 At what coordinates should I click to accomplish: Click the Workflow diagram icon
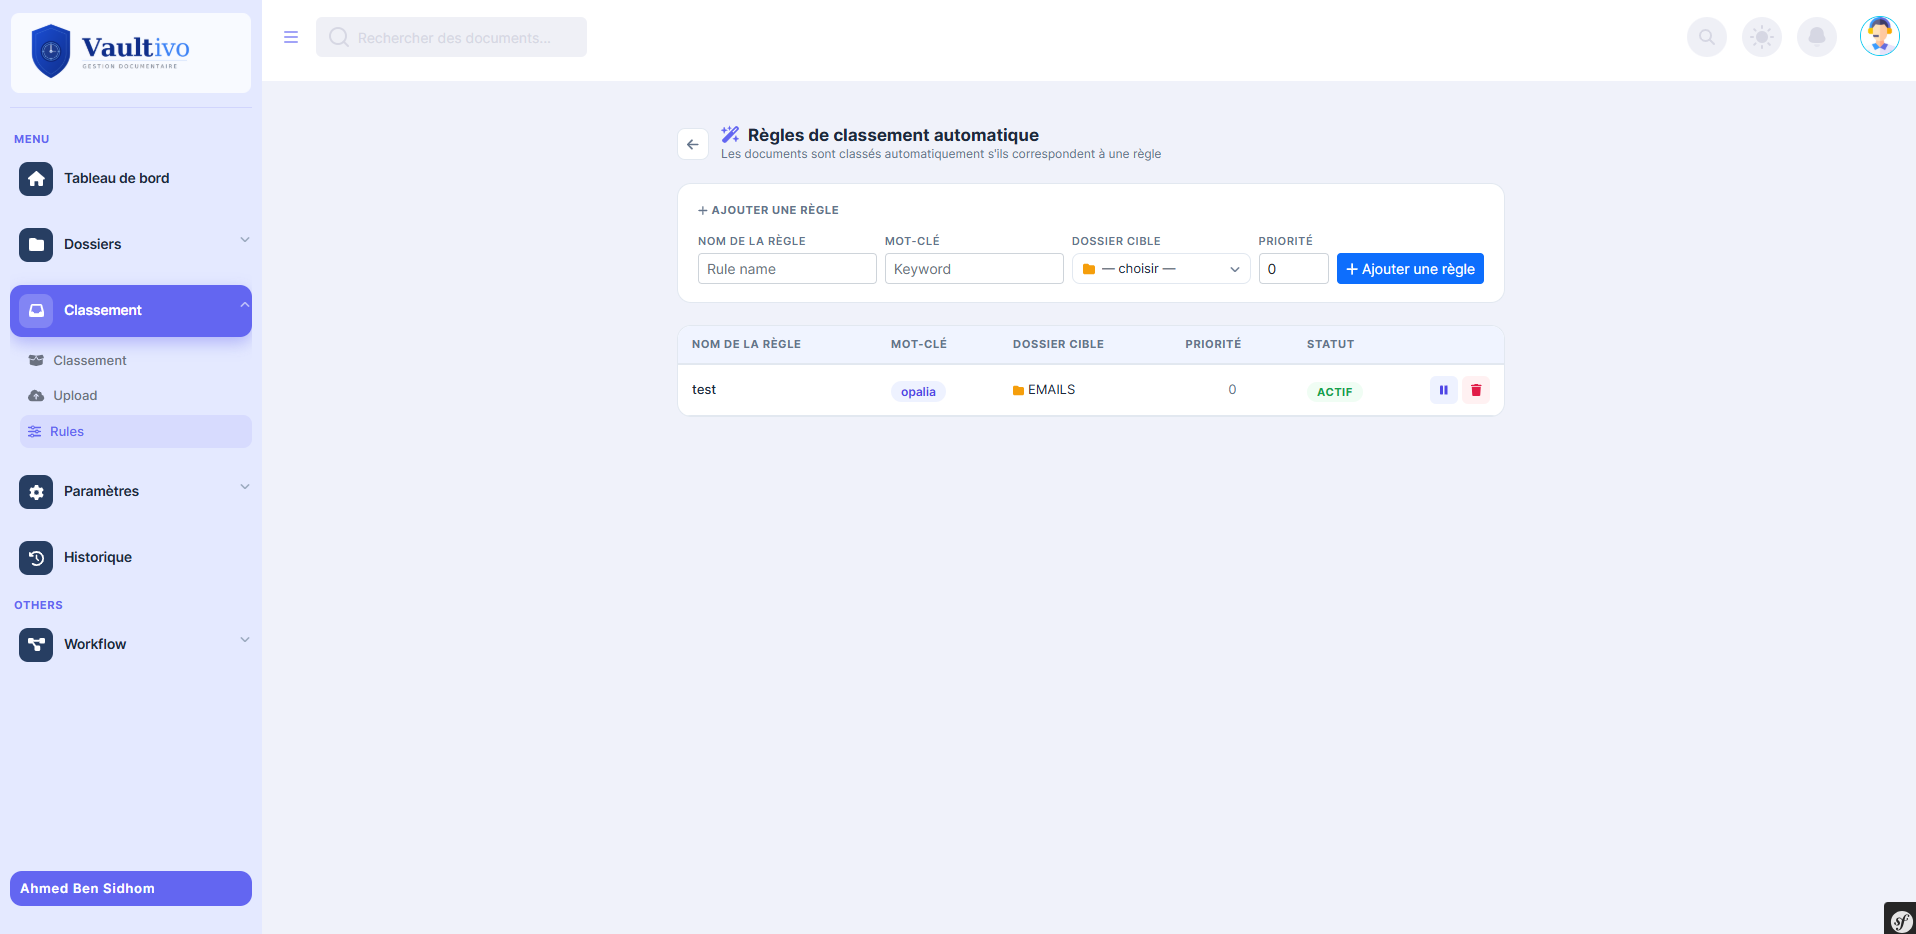pos(36,644)
